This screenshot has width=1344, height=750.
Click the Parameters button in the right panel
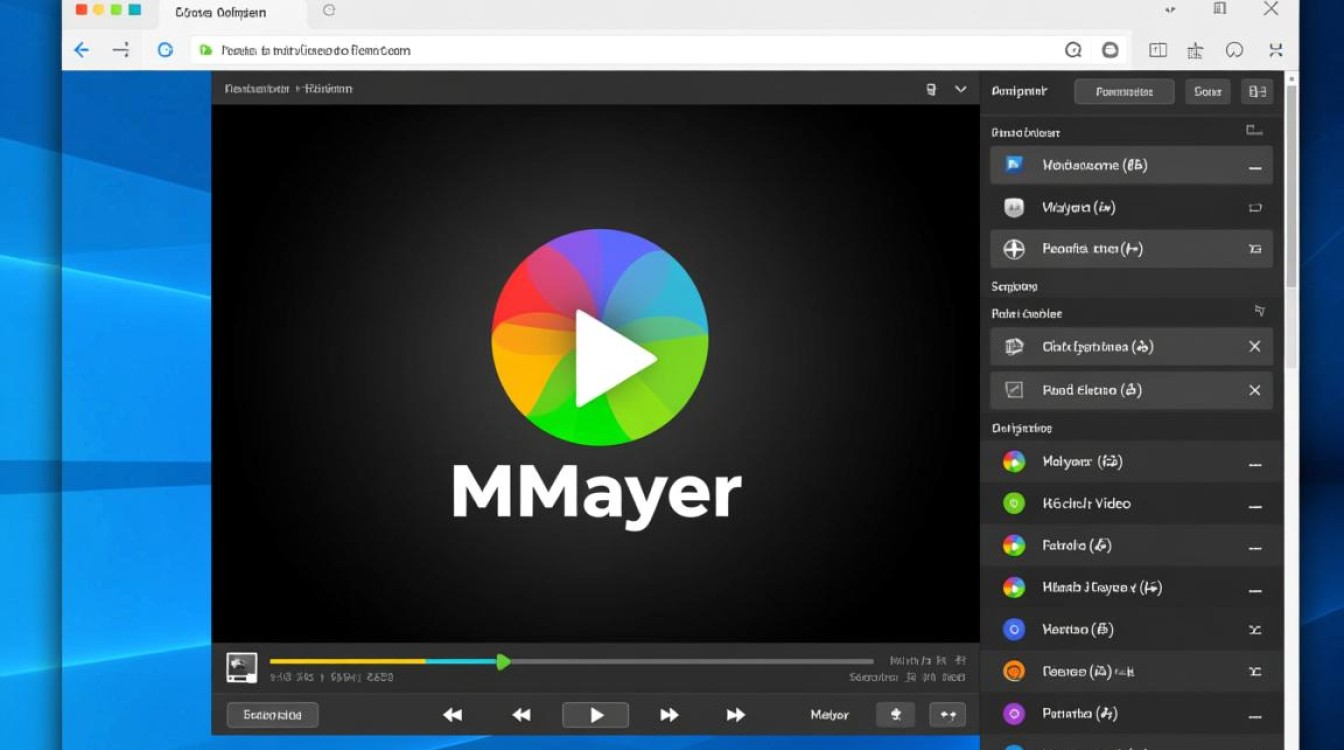pyautogui.click(x=1124, y=91)
